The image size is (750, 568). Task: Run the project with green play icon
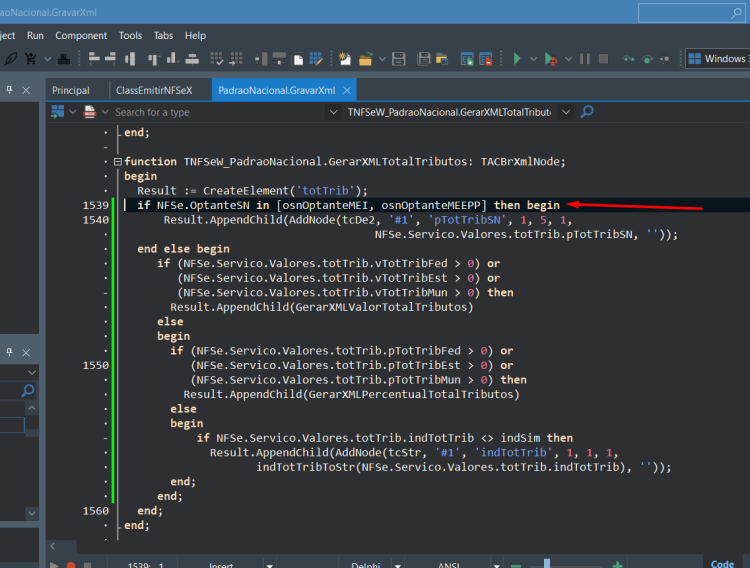[517, 59]
